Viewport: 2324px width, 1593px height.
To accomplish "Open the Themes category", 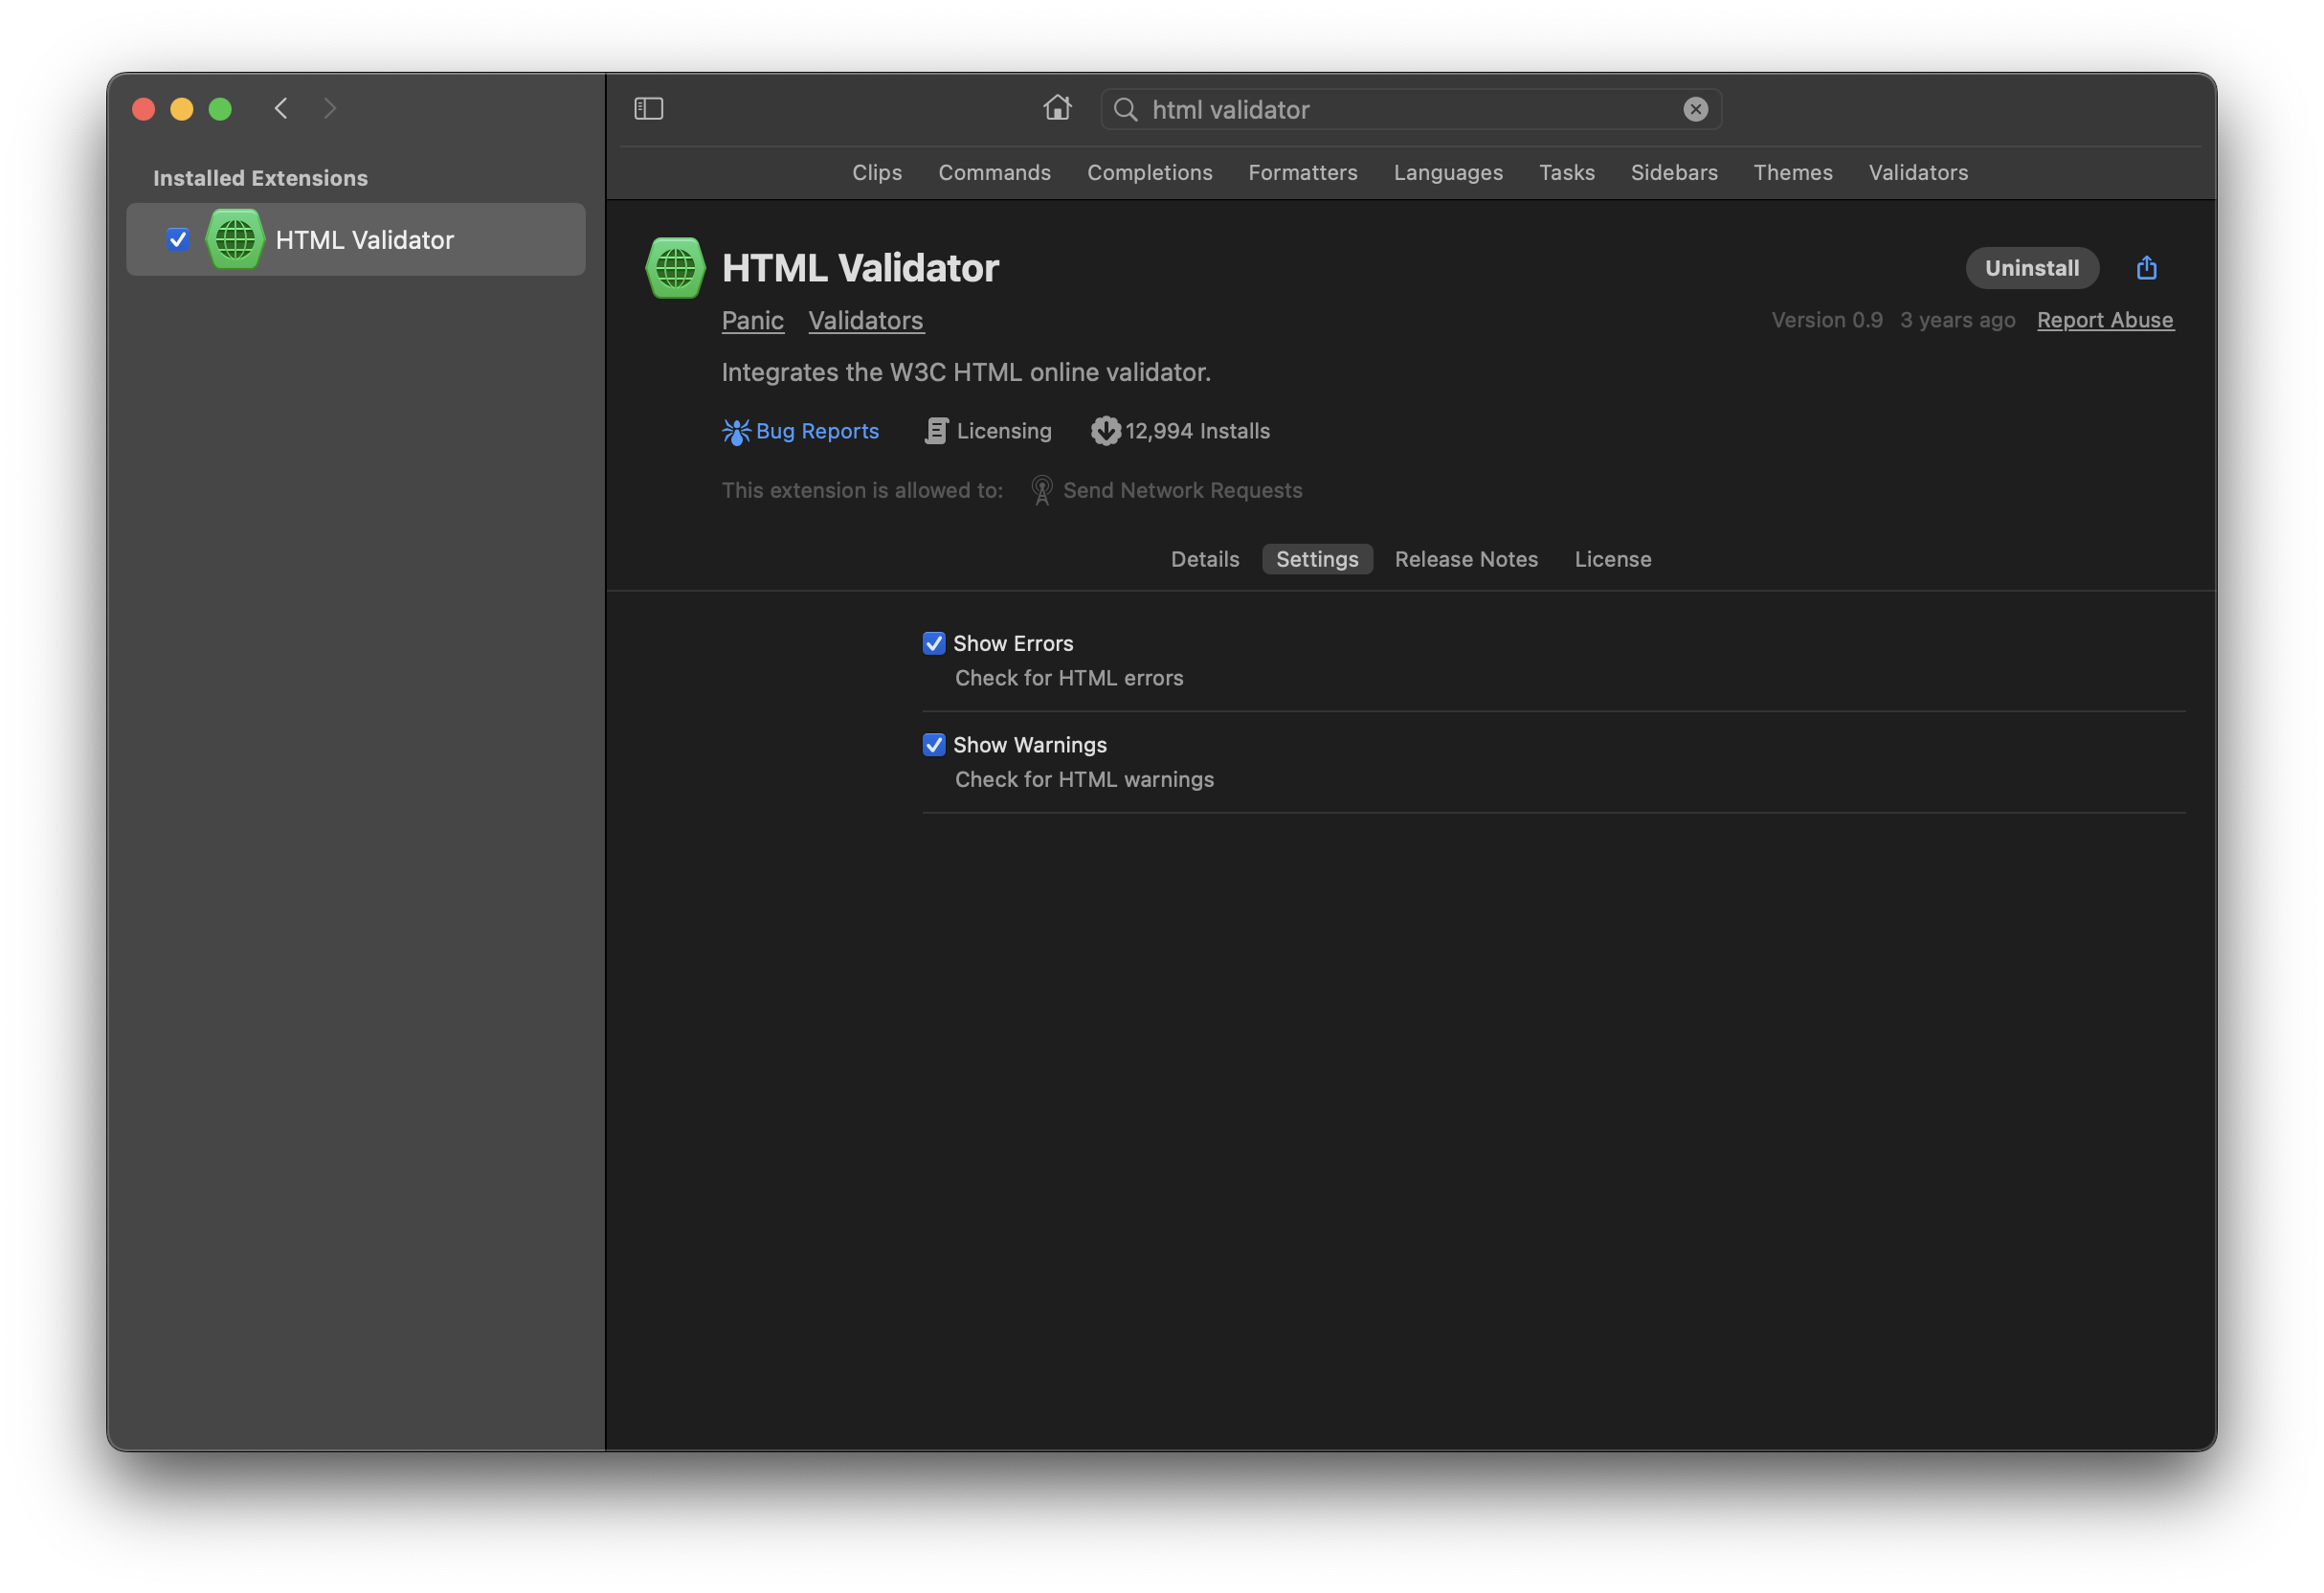I will [x=1792, y=172].
